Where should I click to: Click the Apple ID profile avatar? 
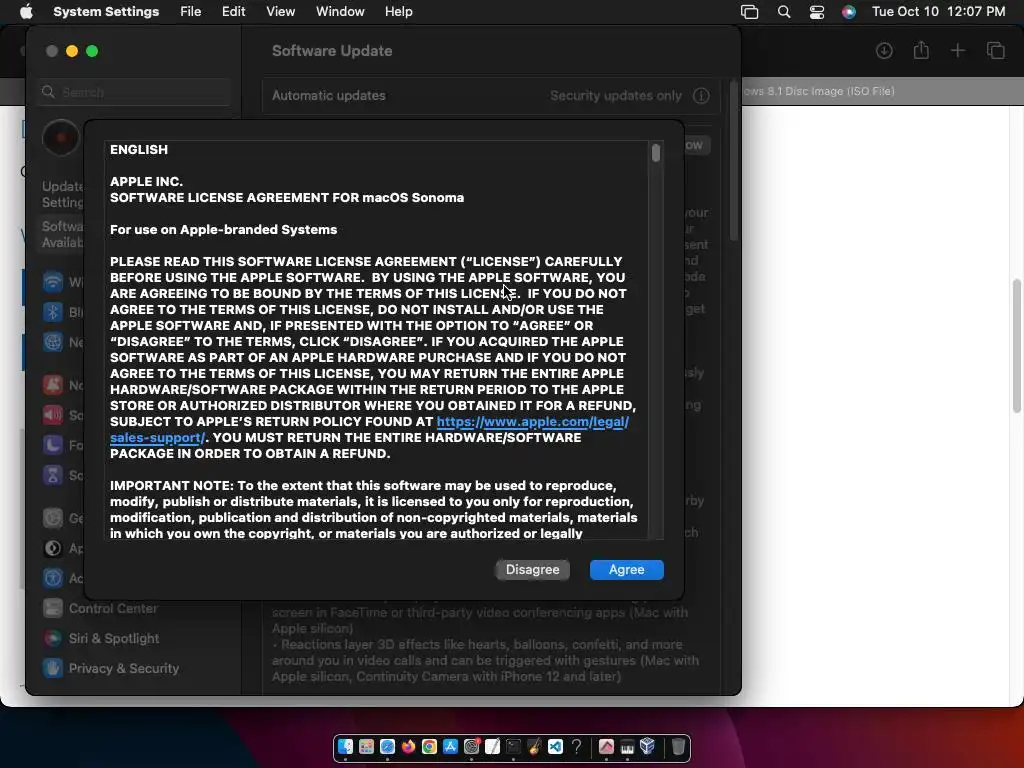click(x=61, y=138)
